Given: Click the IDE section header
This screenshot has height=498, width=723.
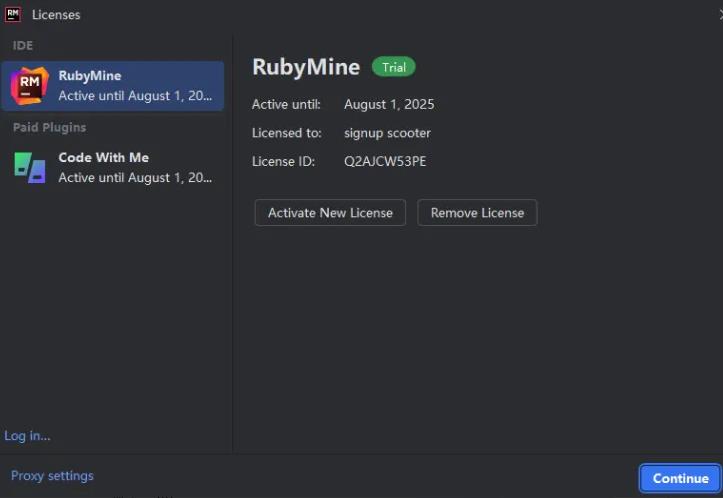Looking at the screenshot, I should [x=23, y=46].
